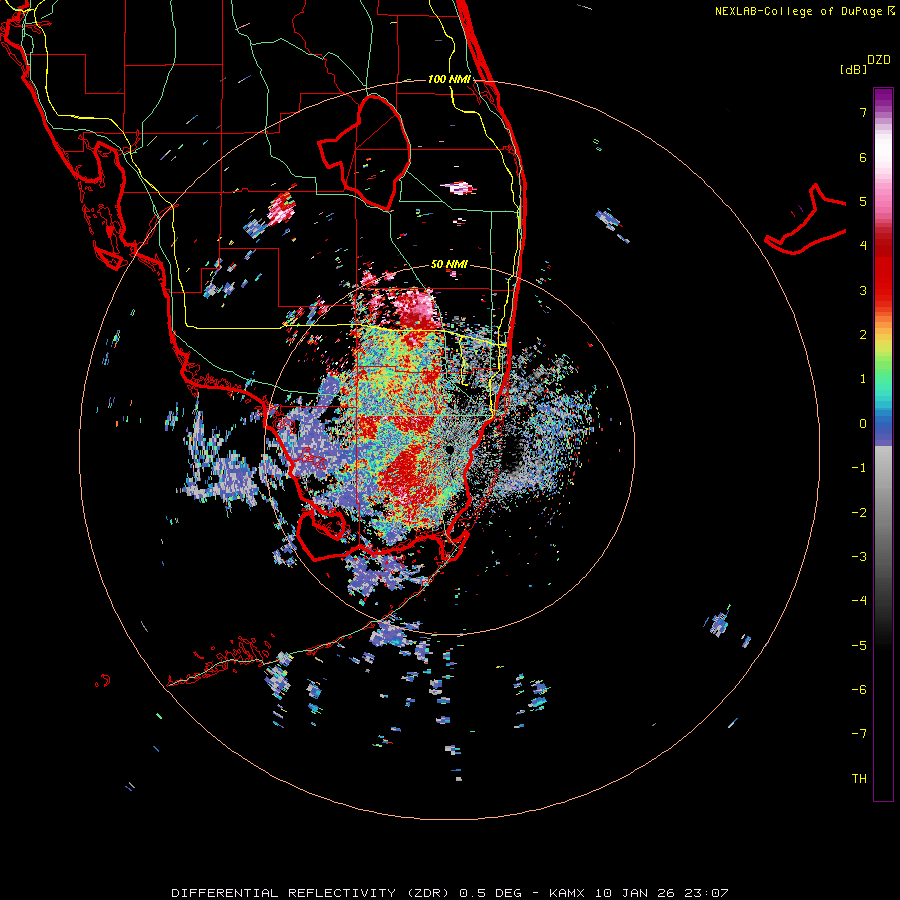Click the KAMX radar site black dot
The height and width of the screenshot is (900, 900).
pyautogui.click(x=449, y=449)
